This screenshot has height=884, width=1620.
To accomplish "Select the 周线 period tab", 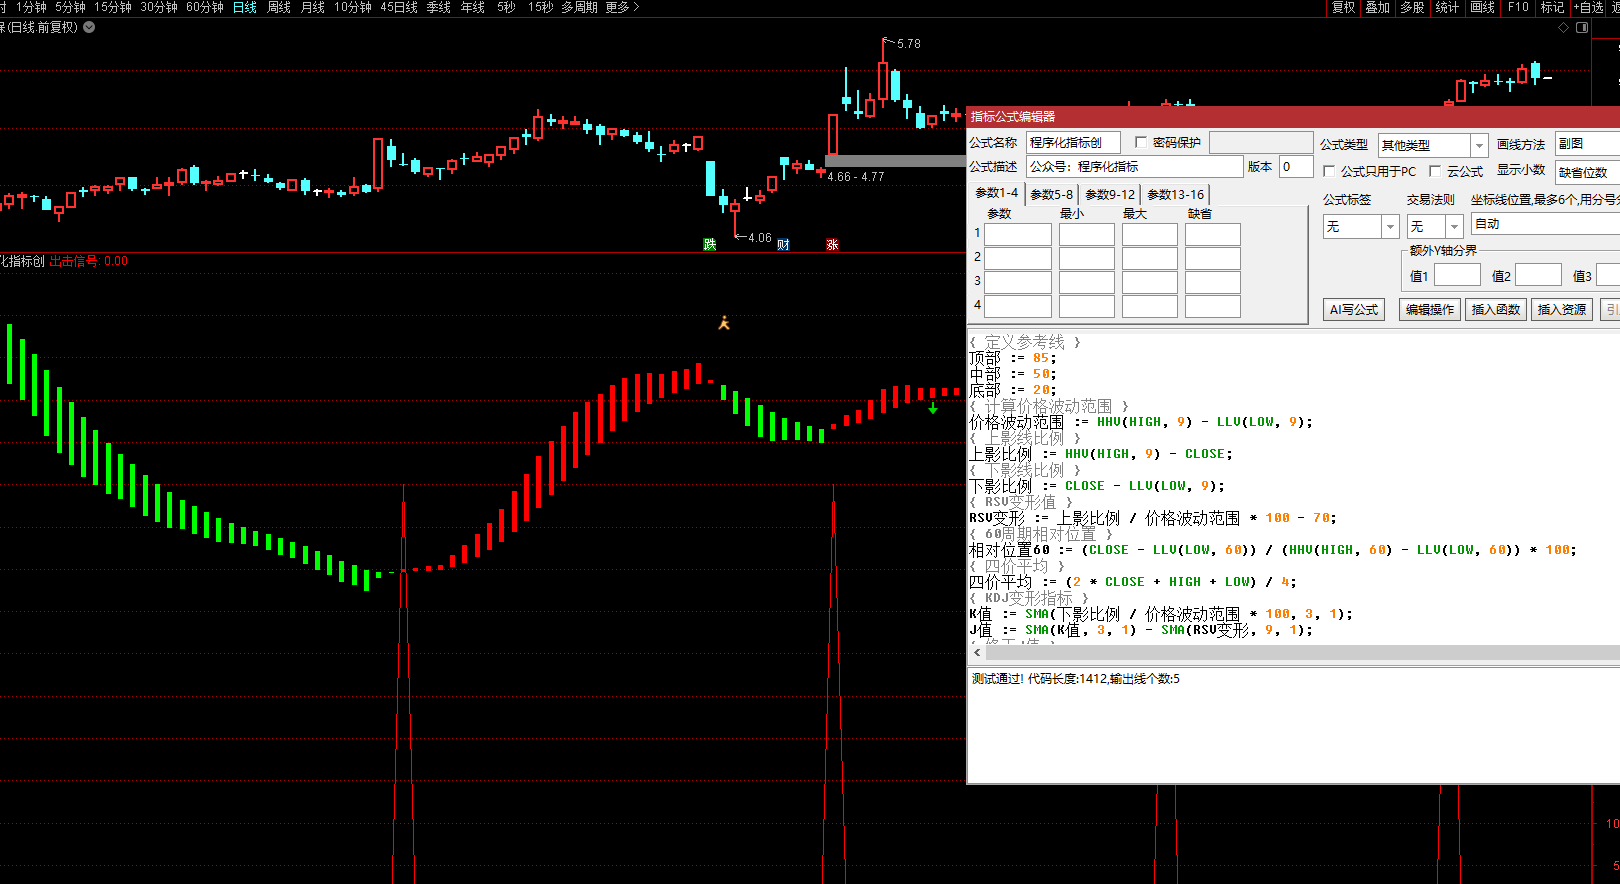I will point(279,7).
